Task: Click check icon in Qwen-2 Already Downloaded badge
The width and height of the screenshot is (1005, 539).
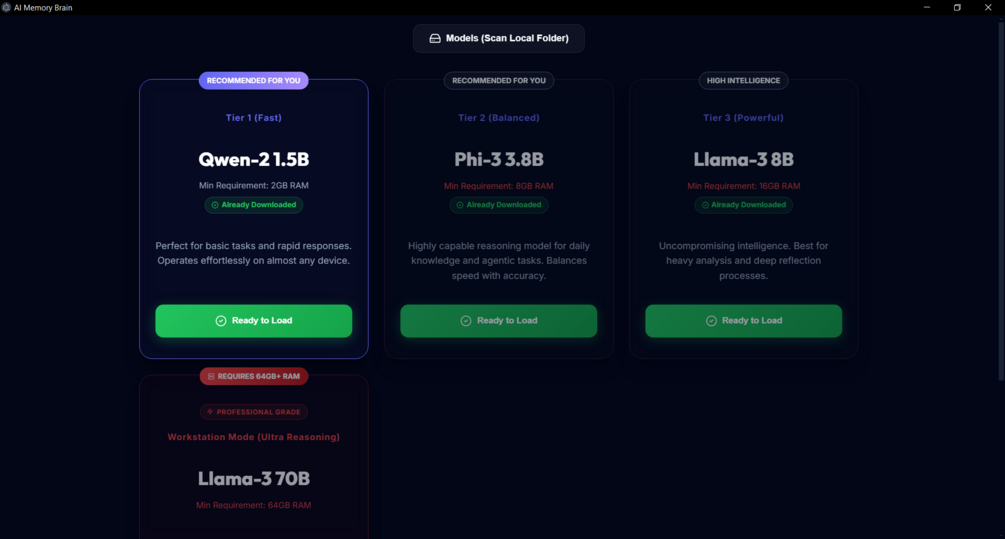Action: (x=215, y=205)
